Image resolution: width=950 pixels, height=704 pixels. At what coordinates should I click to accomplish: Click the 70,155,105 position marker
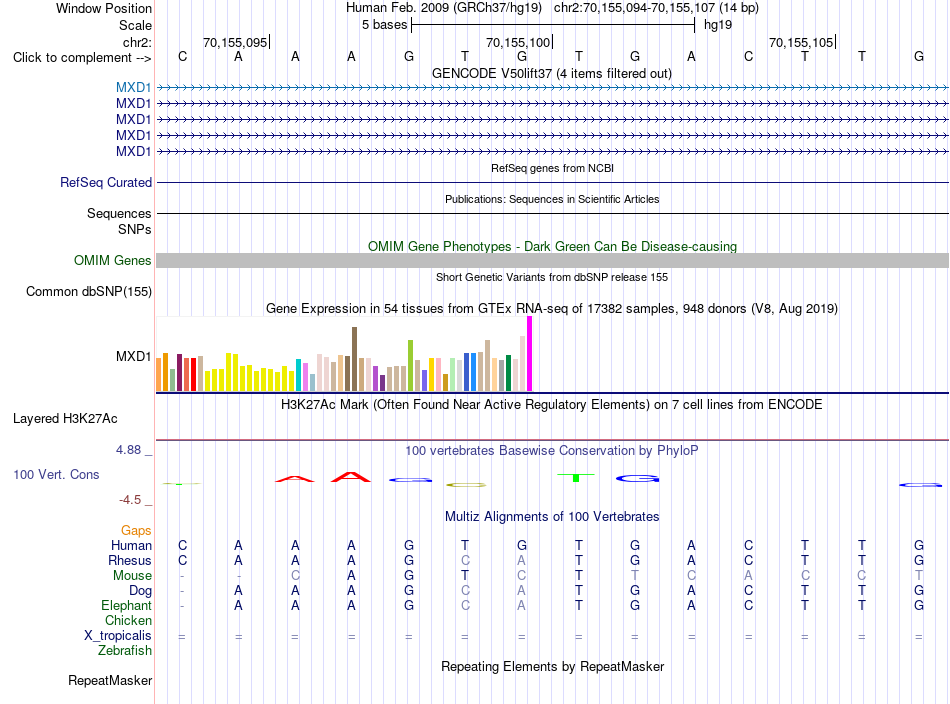click(802, 42)
